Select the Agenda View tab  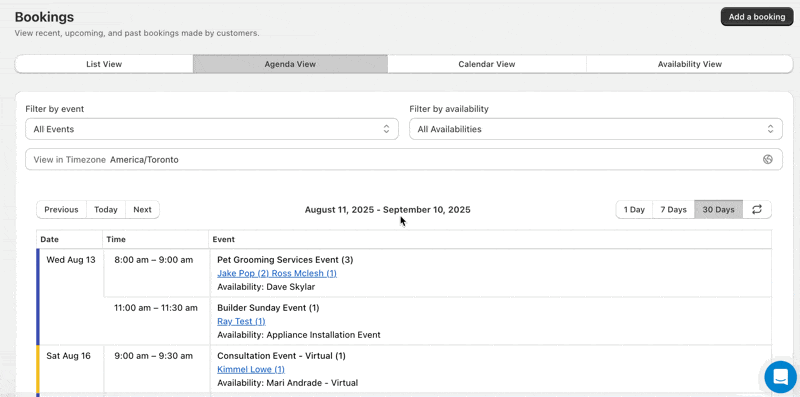tap(290, 64)
